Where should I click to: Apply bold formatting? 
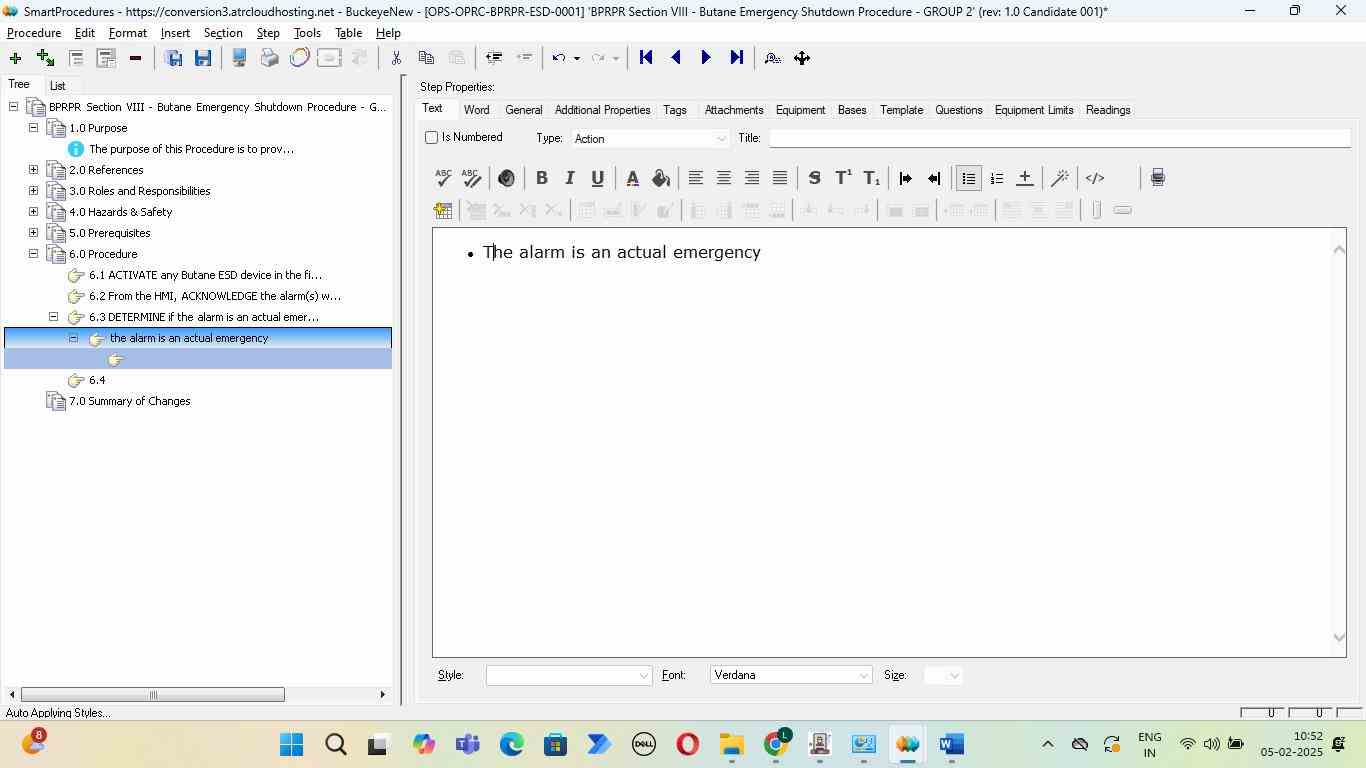[541, 178]
